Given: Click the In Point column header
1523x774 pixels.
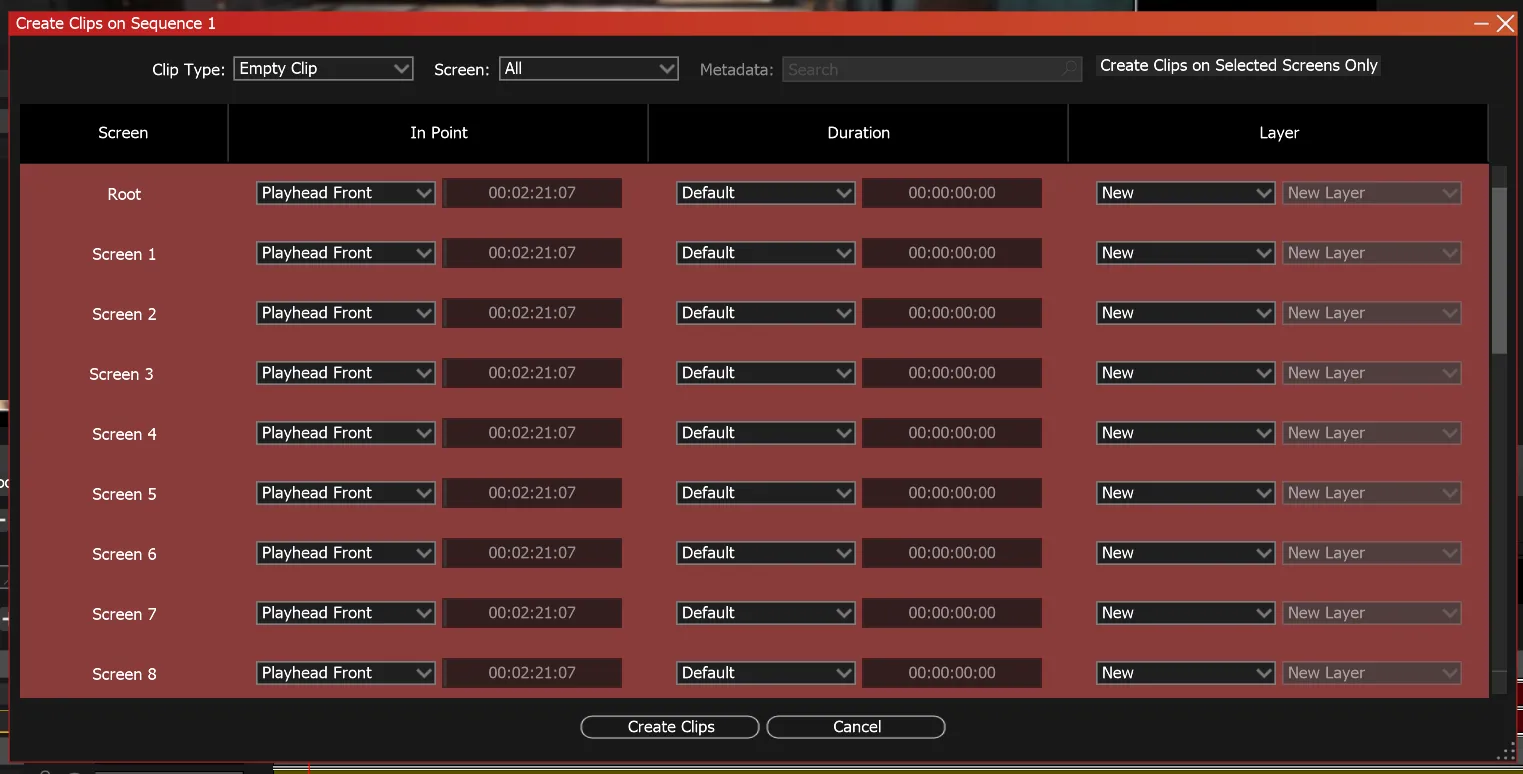Looking at the screenshot, I should point(438,133).
